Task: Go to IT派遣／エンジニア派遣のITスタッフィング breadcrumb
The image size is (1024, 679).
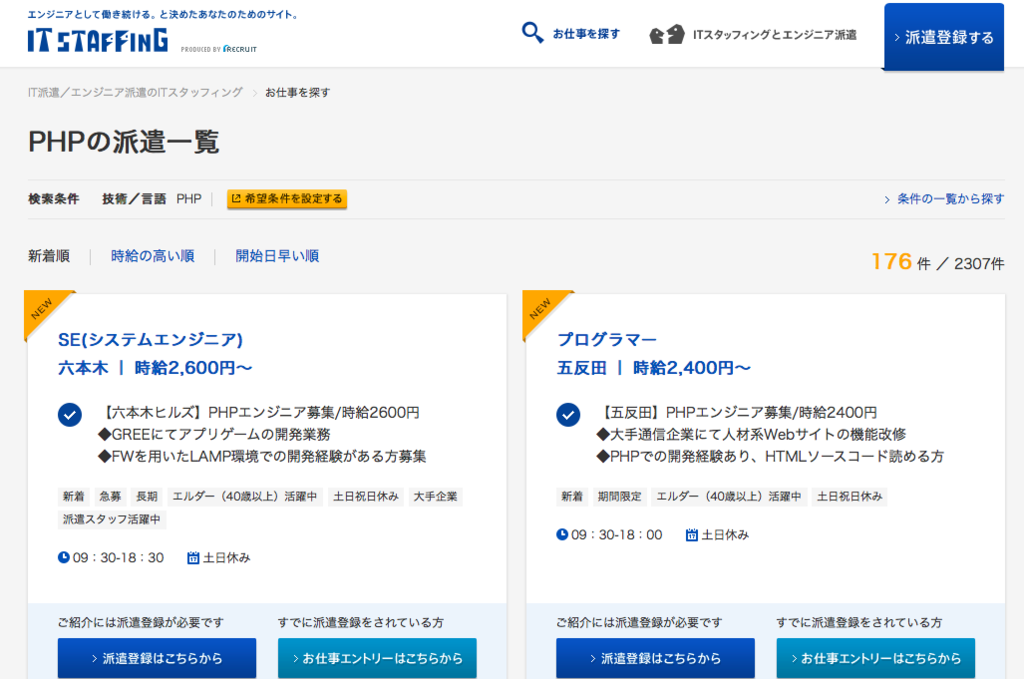Action: coord(135,93)
